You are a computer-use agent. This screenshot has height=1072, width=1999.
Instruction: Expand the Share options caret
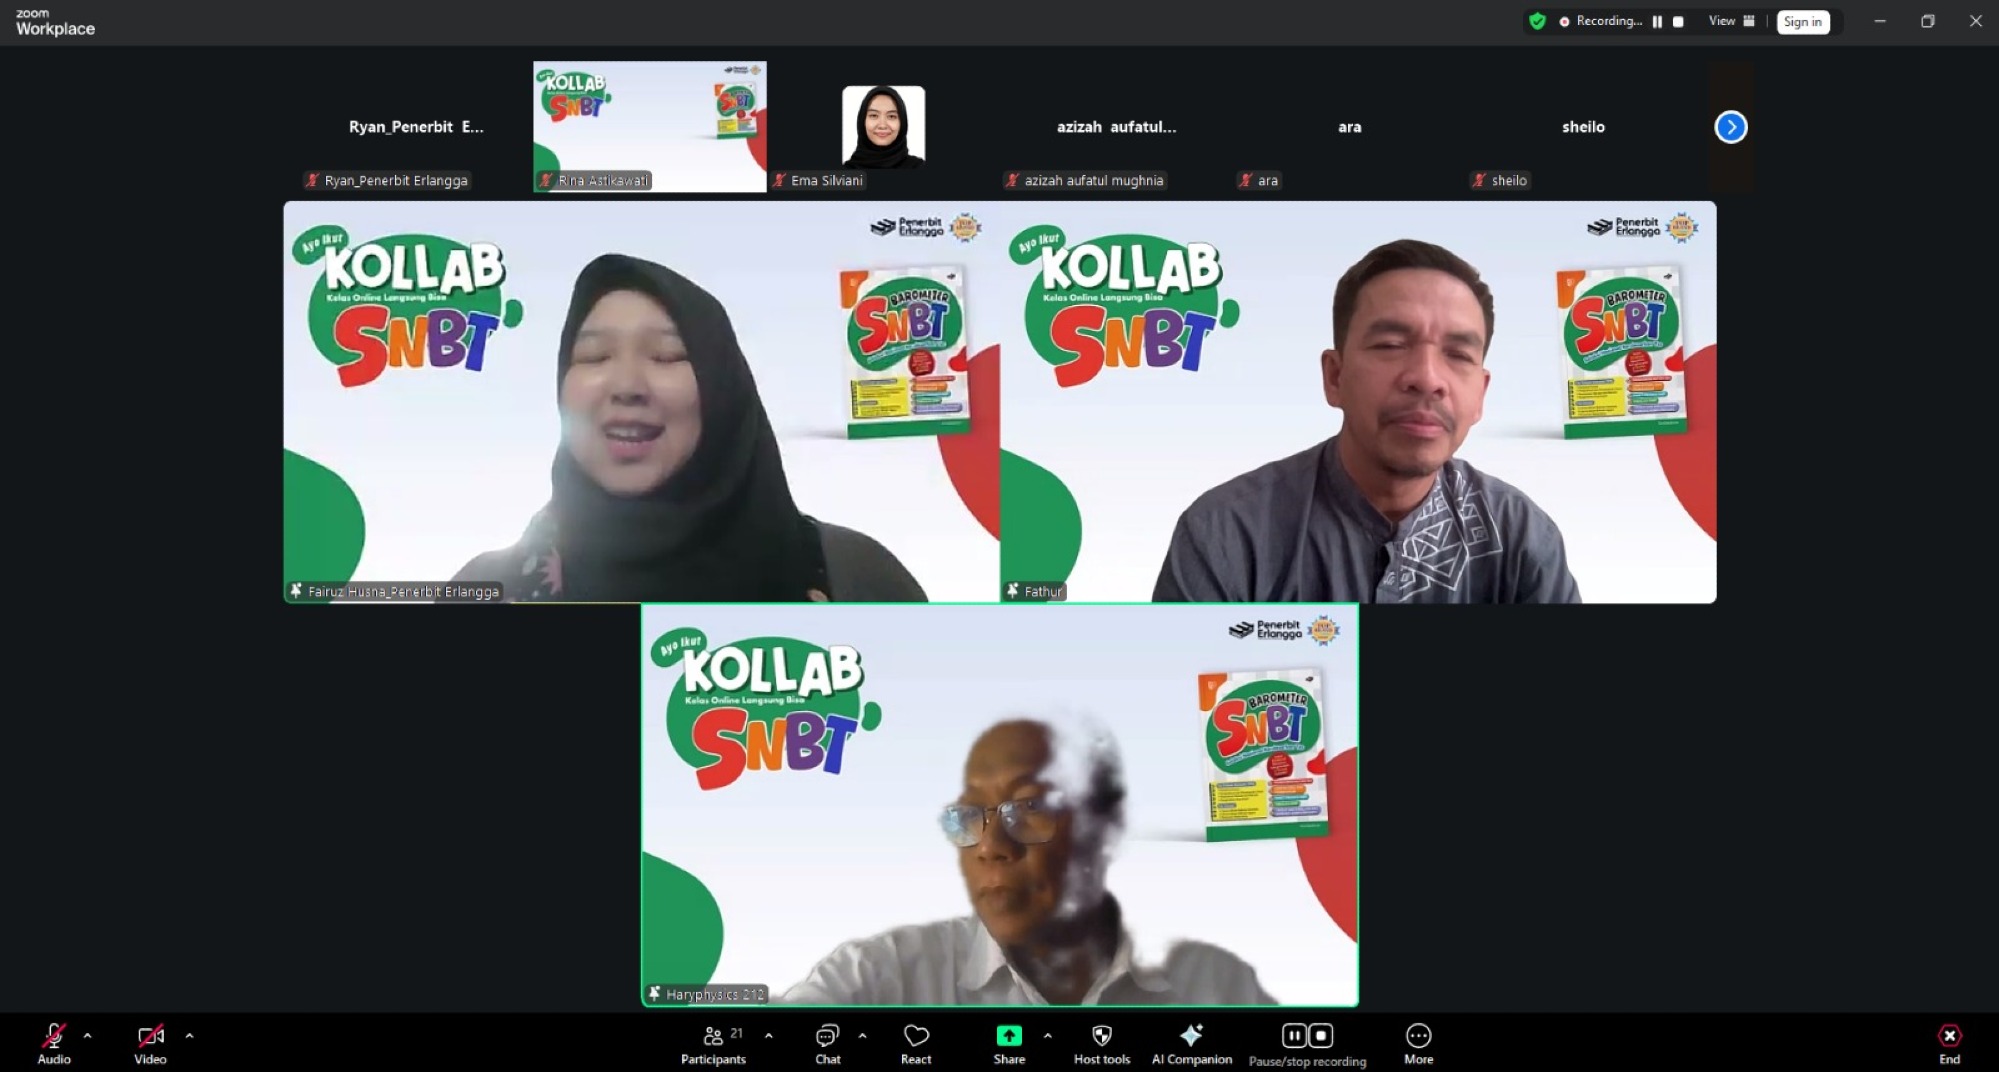(1047, 1035)
